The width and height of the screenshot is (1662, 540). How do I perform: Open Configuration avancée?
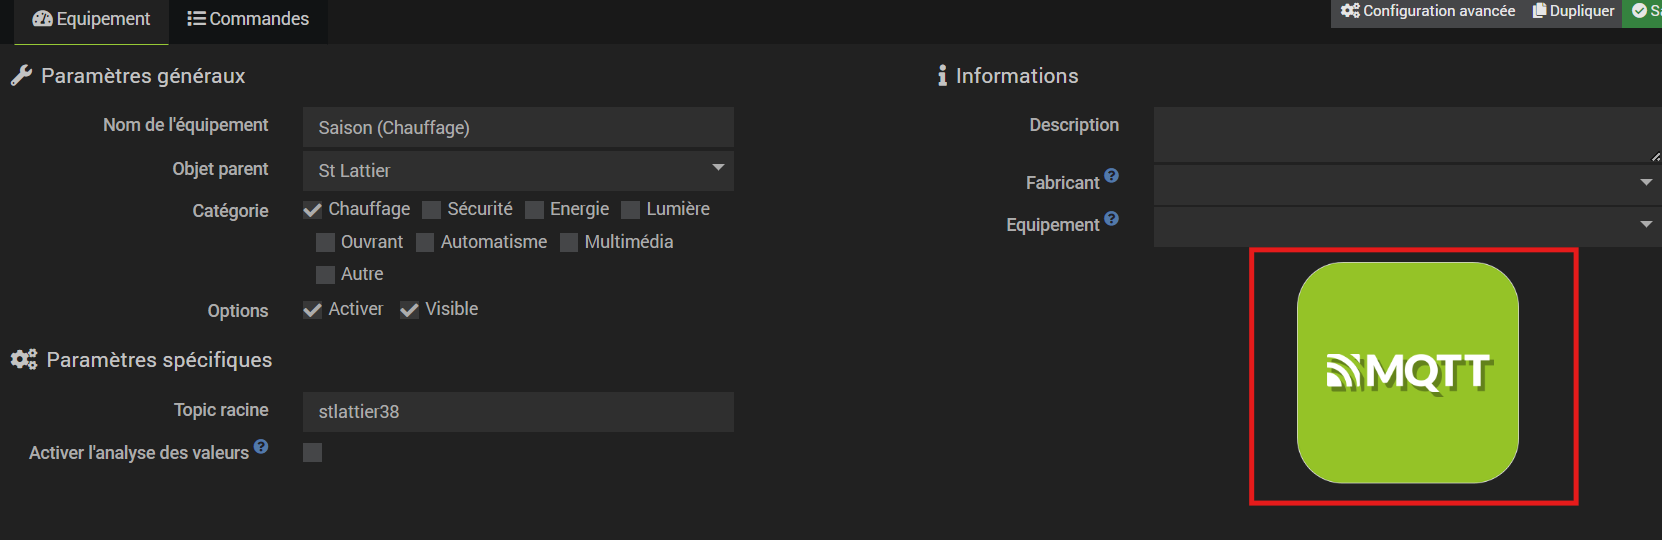click(1428, 11)
